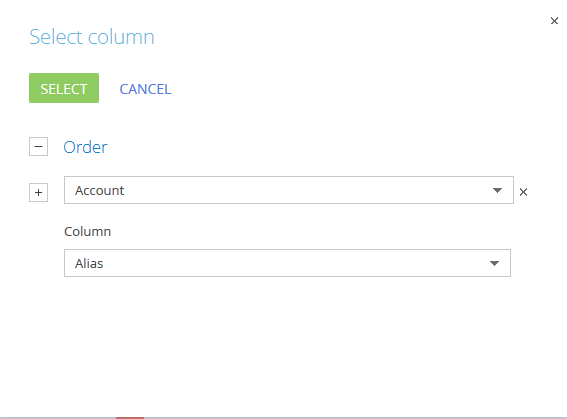
Task: Cancel the column selection
Action: tap(145, 89)
